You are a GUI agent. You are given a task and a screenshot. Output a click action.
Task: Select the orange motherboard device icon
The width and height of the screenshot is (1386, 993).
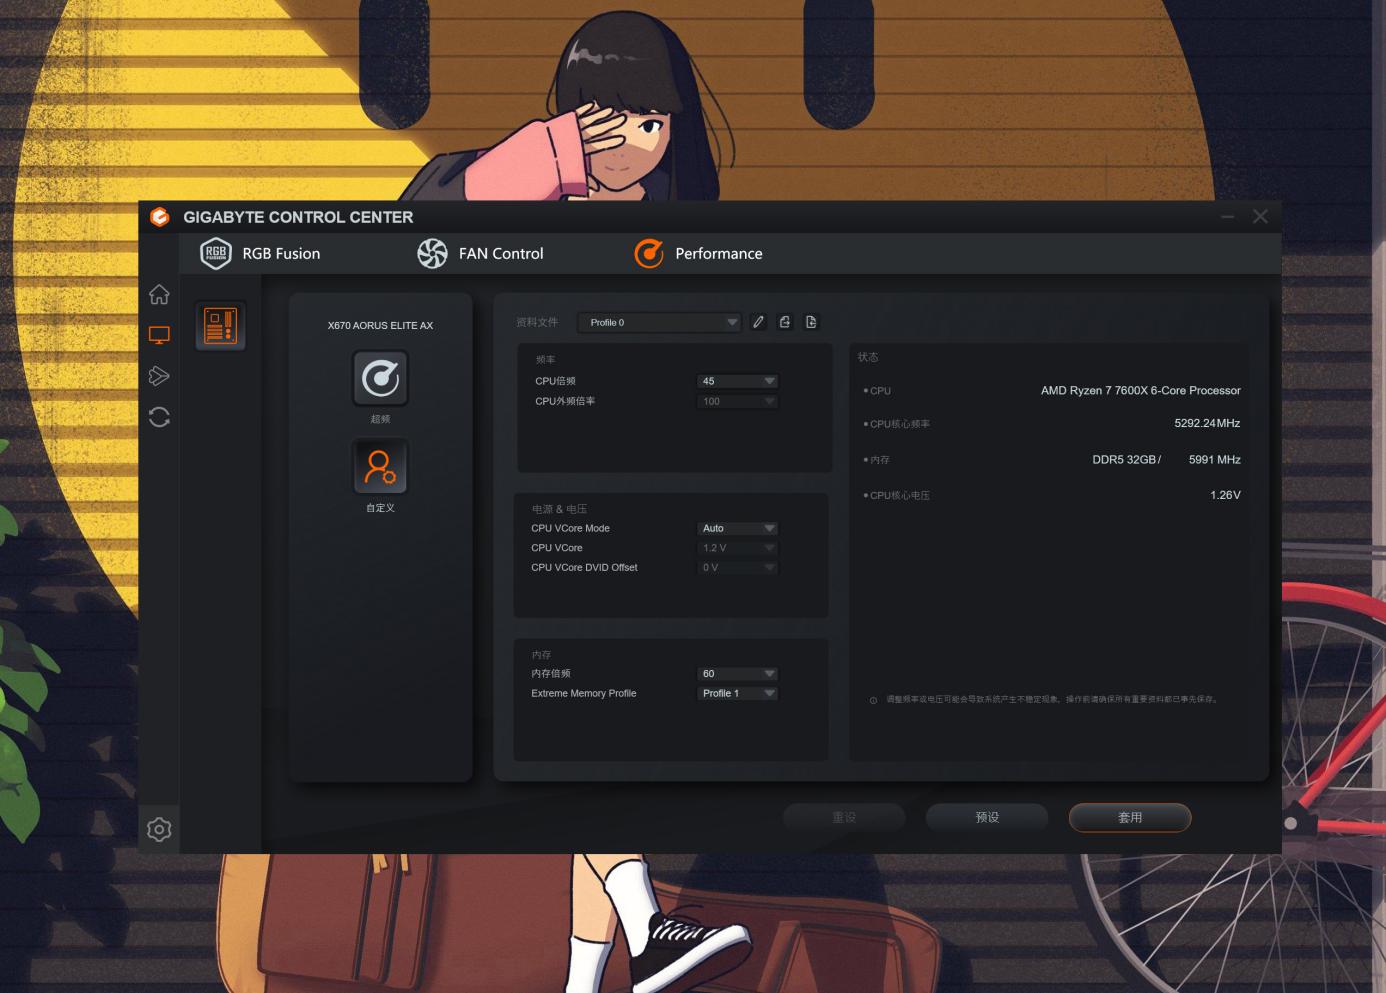tap(220, 326)
